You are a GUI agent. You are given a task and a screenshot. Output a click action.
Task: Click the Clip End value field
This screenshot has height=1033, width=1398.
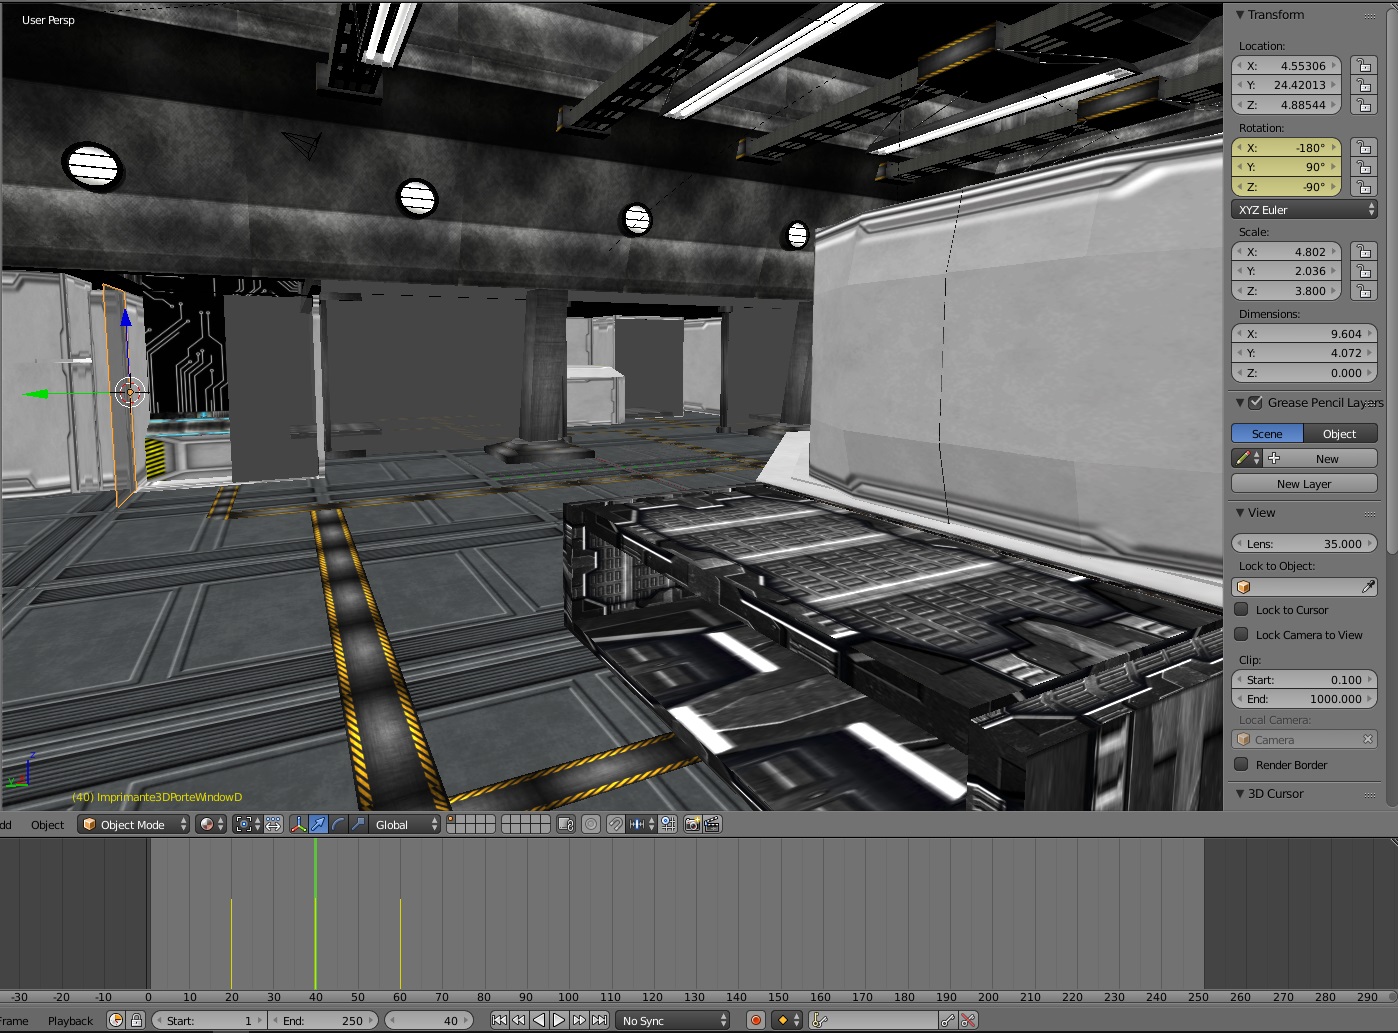tap(1304, 698)
